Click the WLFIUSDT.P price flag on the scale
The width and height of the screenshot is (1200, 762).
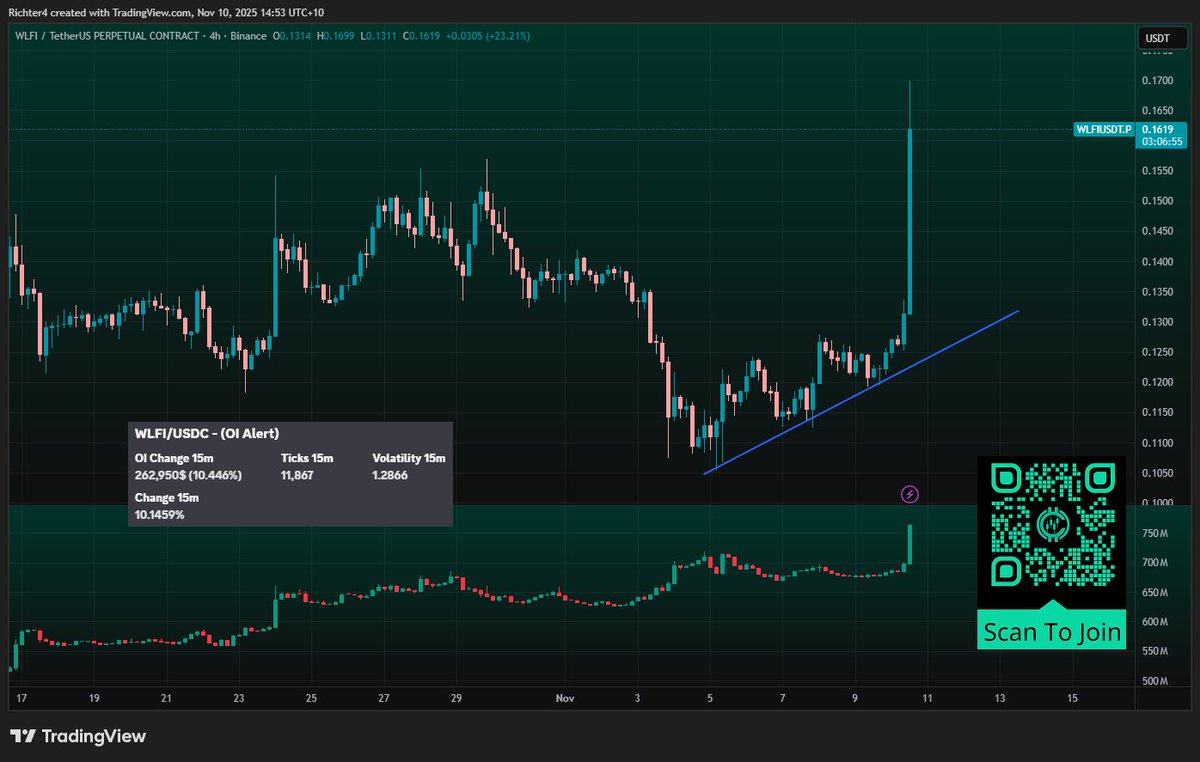coord(1103,130)
